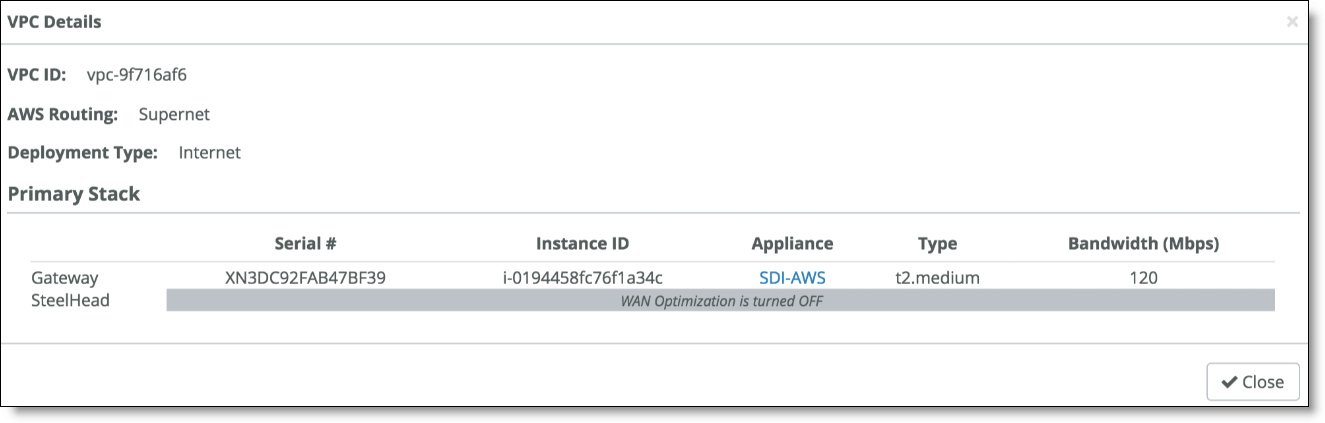The width and height of the screenshot is (1325, 423).
Task: Click the Type column header
Action: point(937,243)
